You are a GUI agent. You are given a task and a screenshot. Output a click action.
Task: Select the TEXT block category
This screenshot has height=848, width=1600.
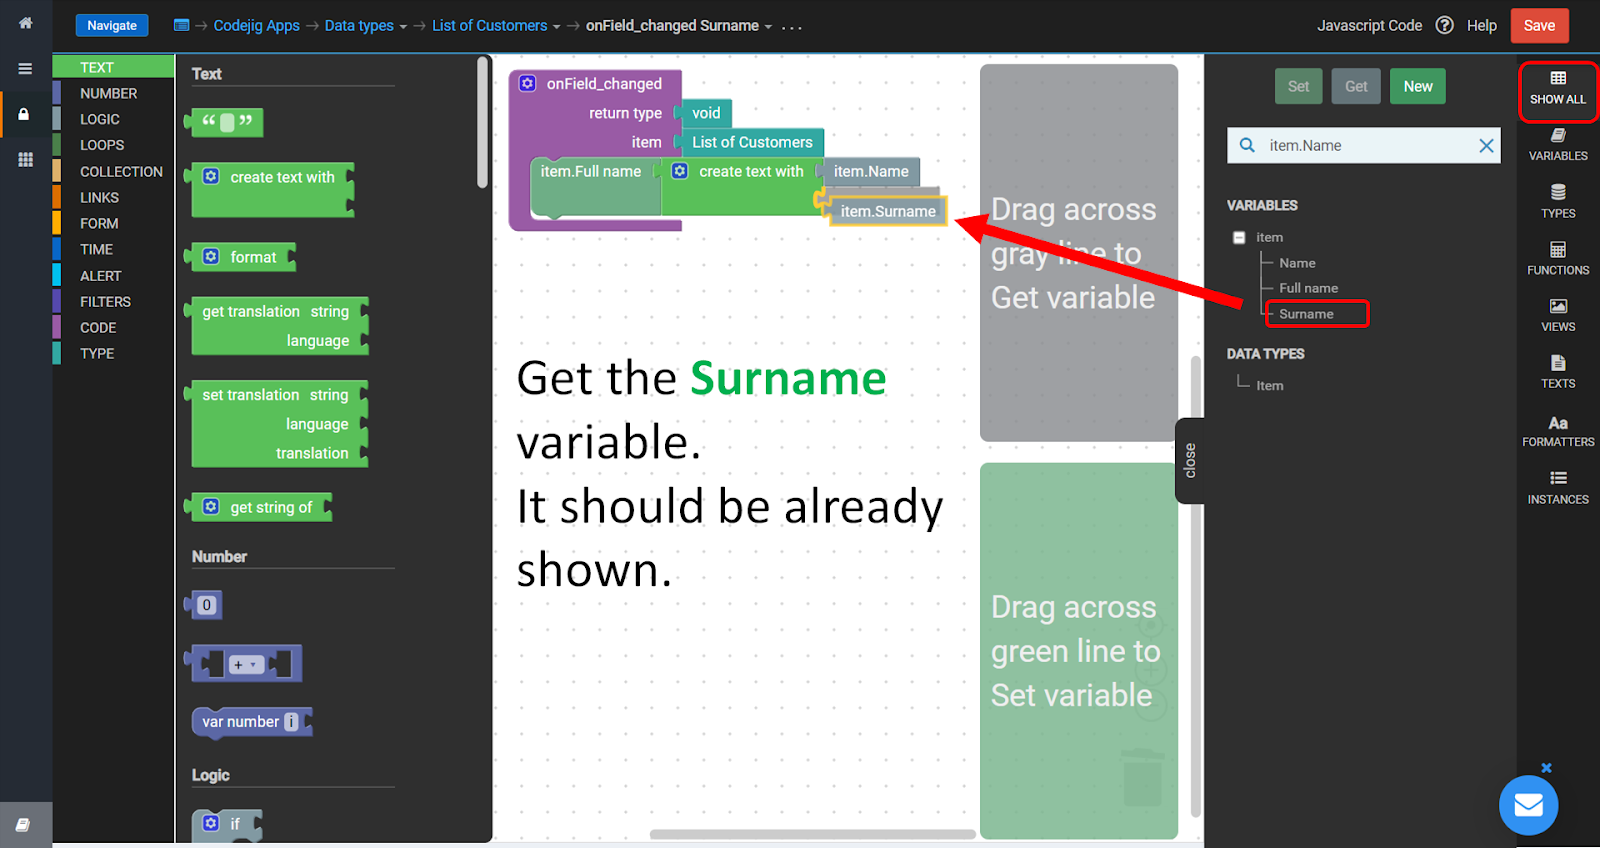point(113,67)
